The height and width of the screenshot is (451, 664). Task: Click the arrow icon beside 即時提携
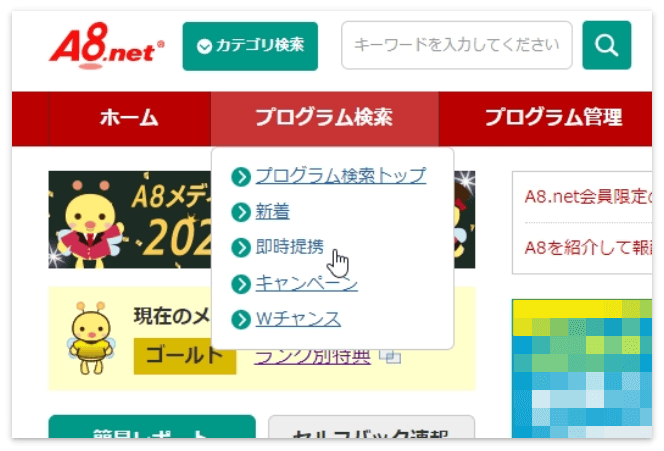point(241,248)
